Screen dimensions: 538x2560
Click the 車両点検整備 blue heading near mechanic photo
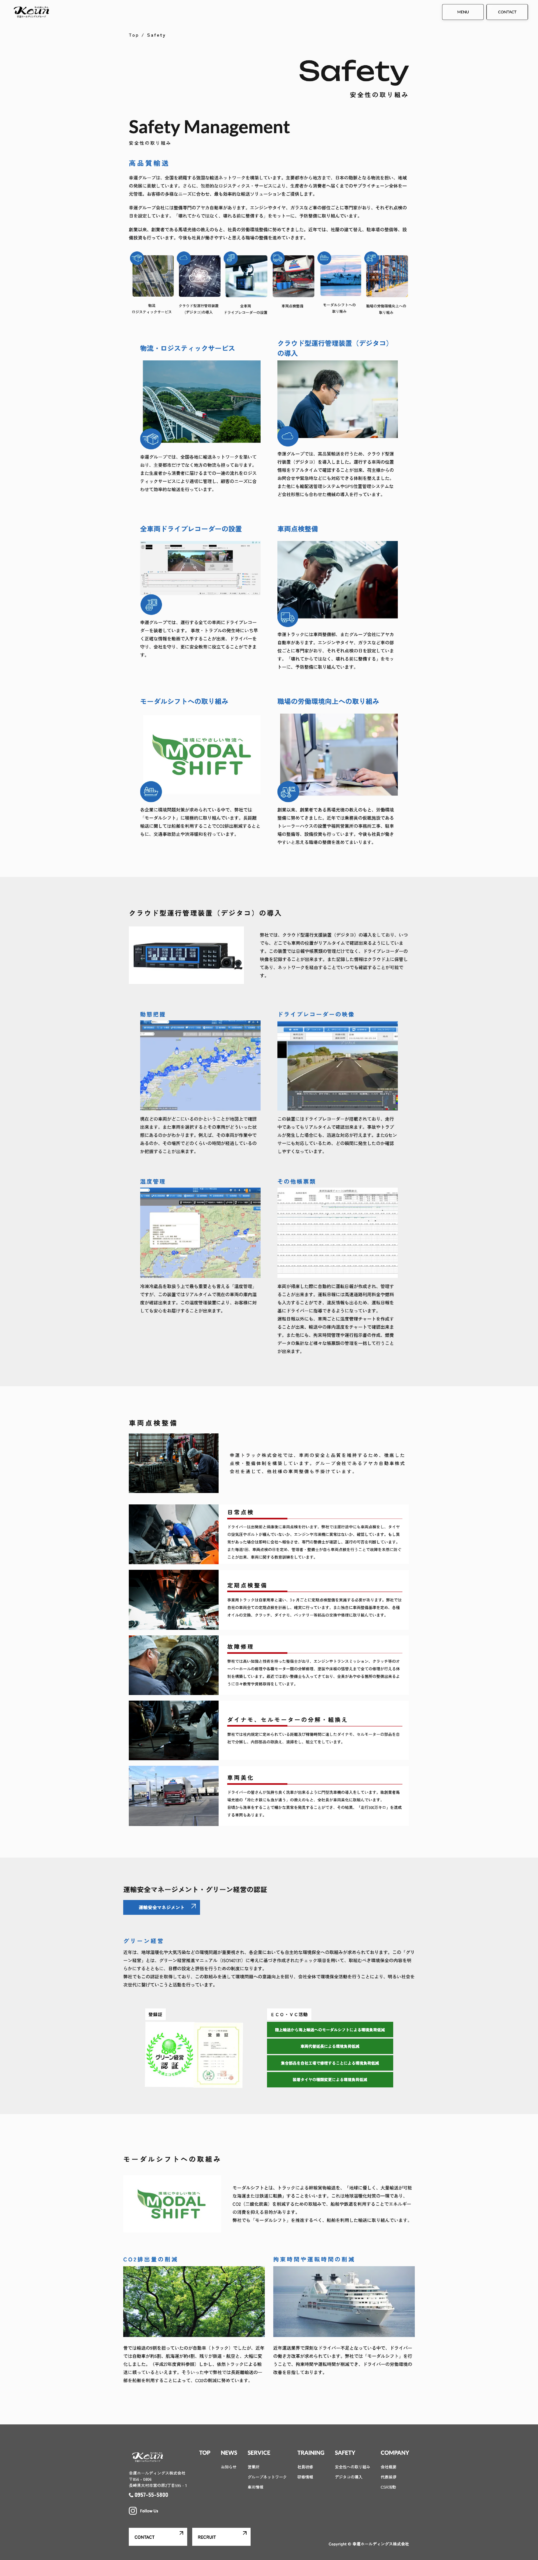coord(297,529)
